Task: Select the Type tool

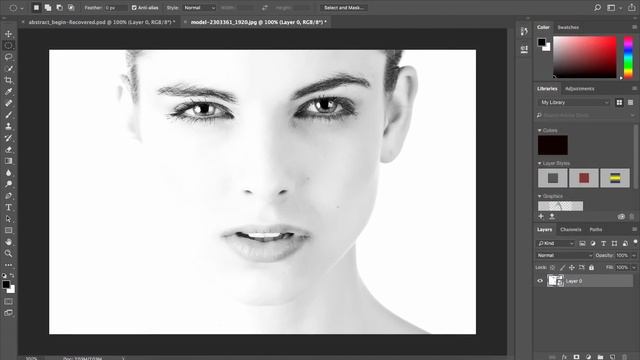Action: click(8, 207)
